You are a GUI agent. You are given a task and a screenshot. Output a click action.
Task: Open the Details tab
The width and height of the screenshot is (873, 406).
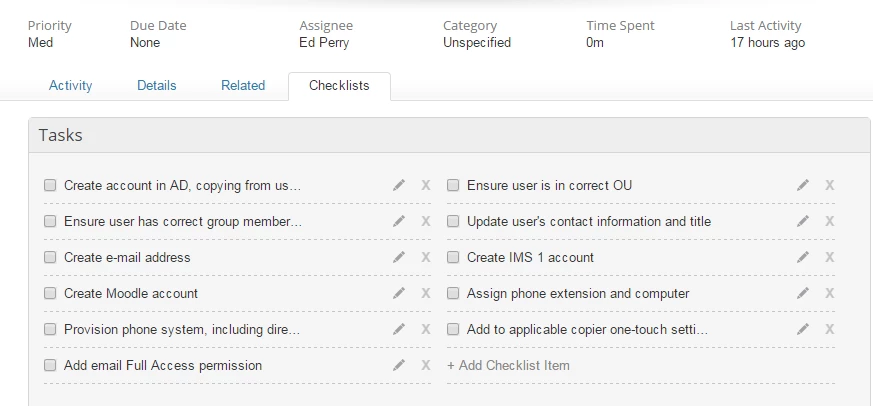pos(157,86)
